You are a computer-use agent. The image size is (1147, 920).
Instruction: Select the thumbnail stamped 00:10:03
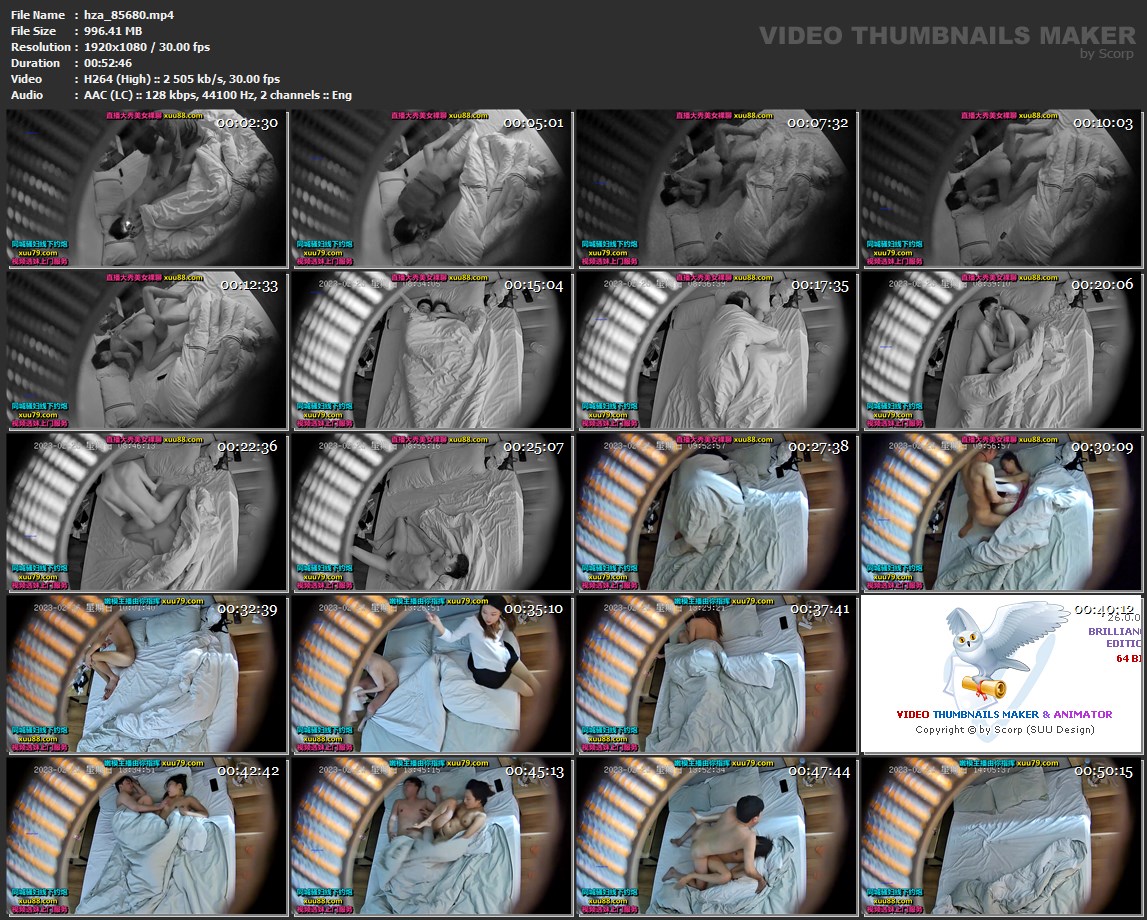(1001, 188)
